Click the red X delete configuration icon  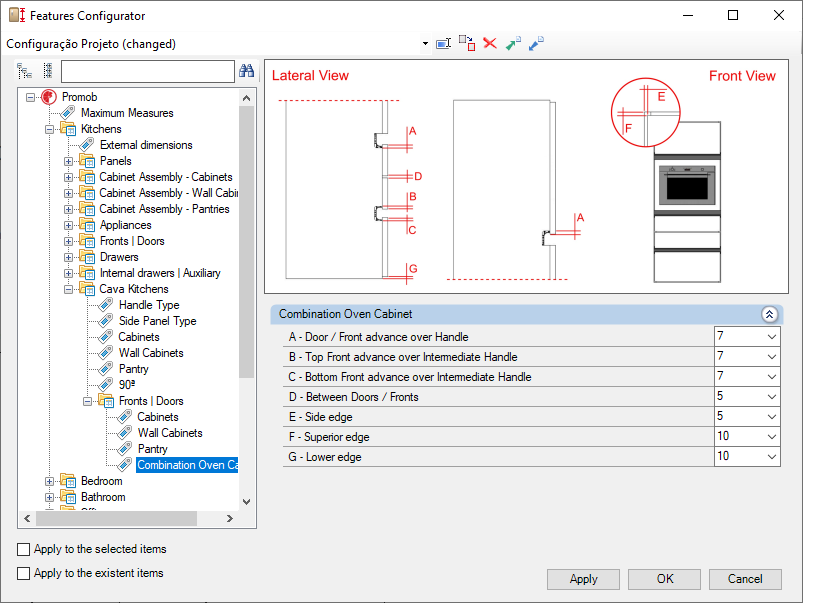(489, 43)
